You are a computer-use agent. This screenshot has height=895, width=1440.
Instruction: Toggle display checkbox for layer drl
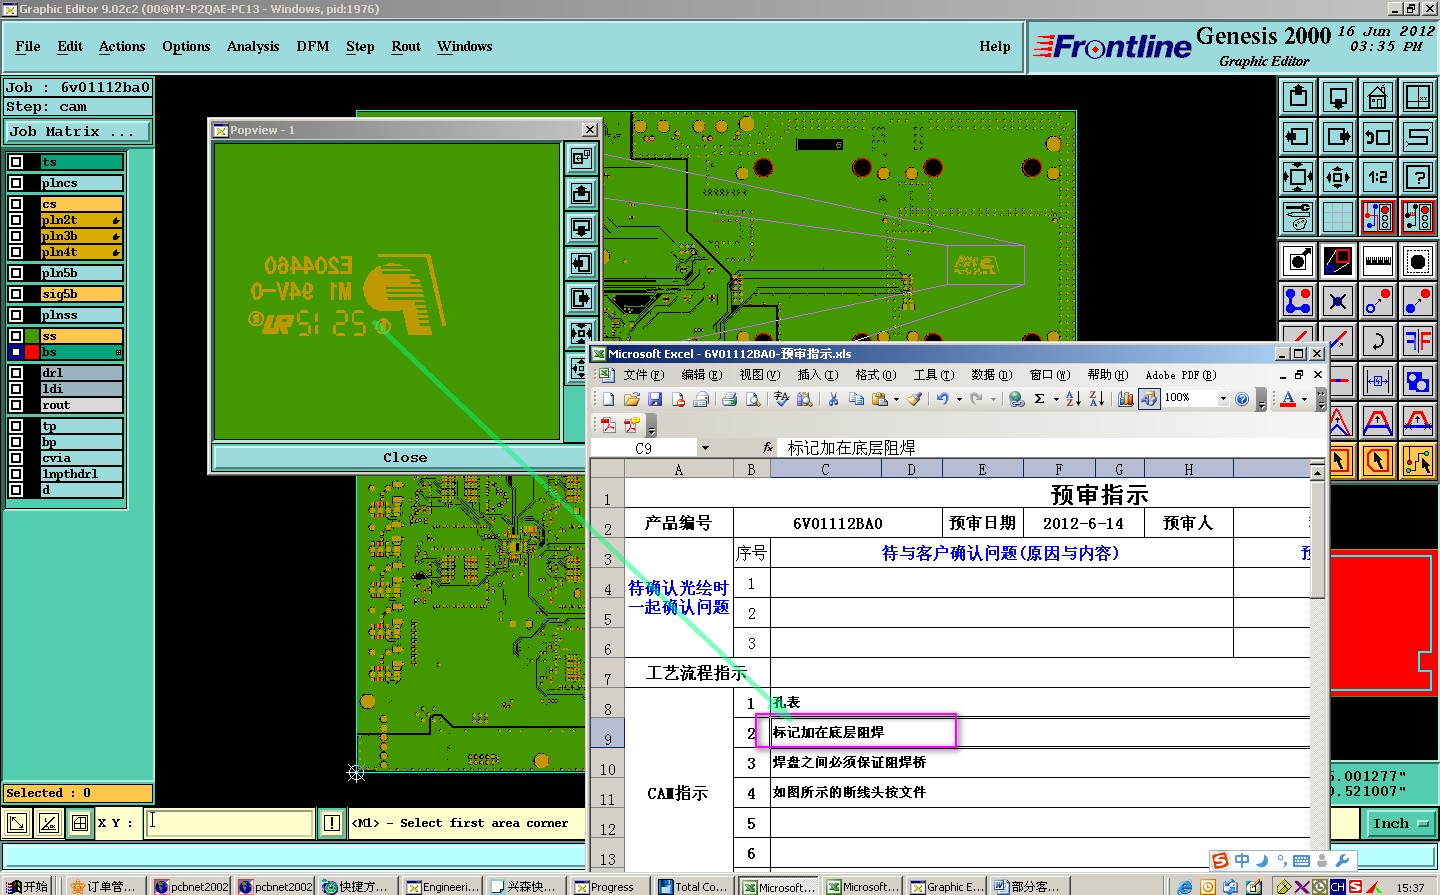click(x=16, y=373)
